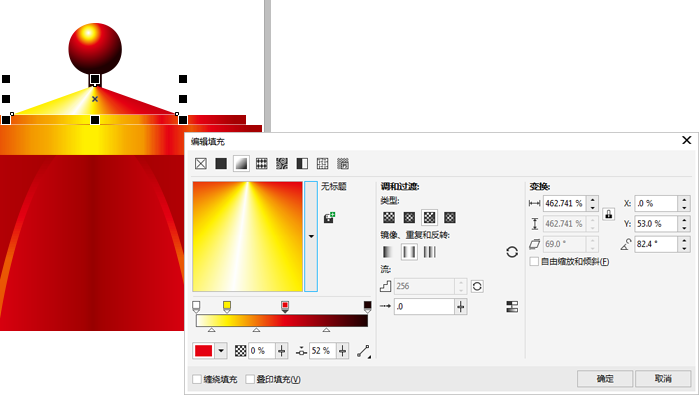Open the acceleration slider plus button
This screenshot has width=700, height=400.
461,307
